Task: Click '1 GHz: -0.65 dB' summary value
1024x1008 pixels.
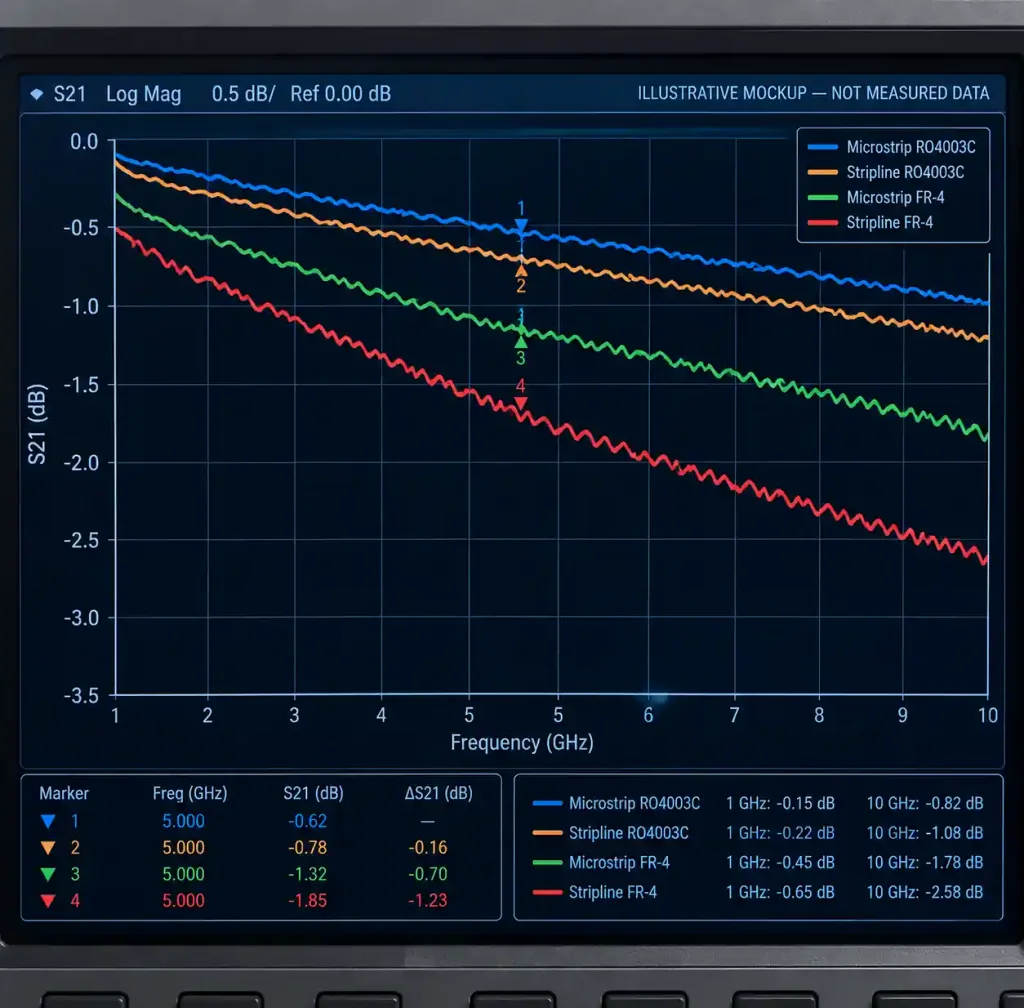Action: click(780, 892)
